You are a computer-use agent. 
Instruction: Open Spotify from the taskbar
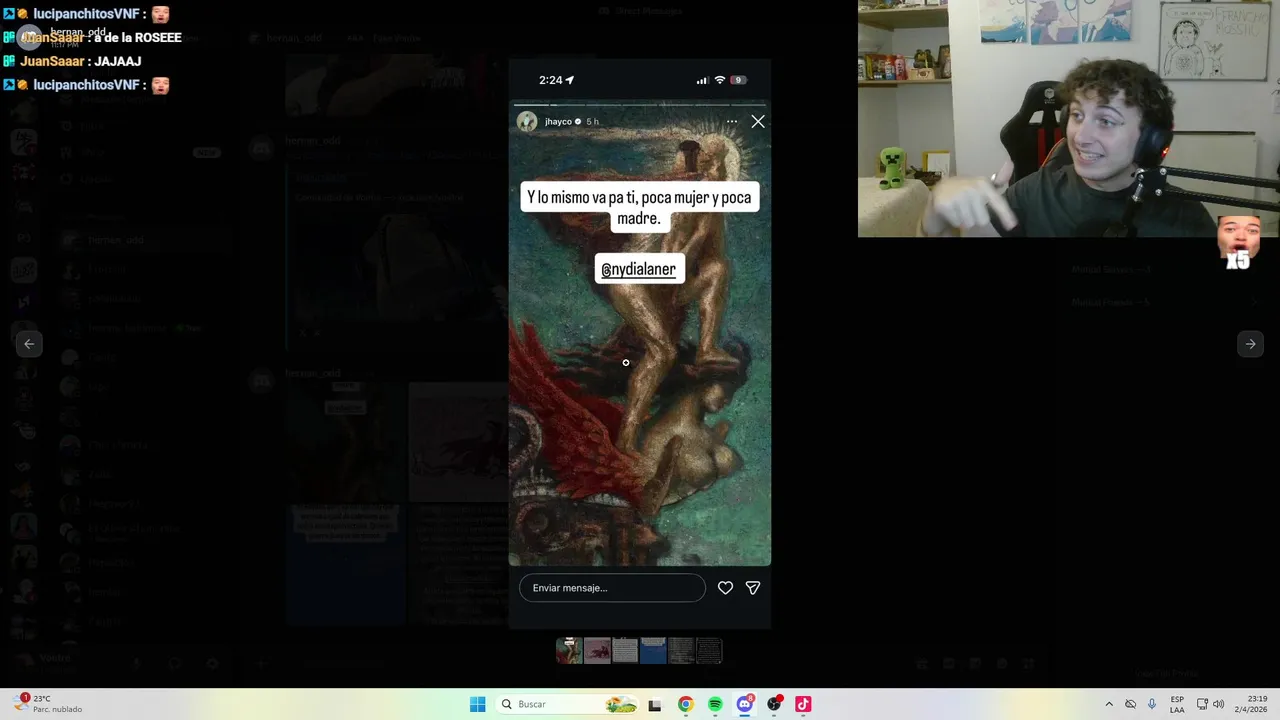715,704
